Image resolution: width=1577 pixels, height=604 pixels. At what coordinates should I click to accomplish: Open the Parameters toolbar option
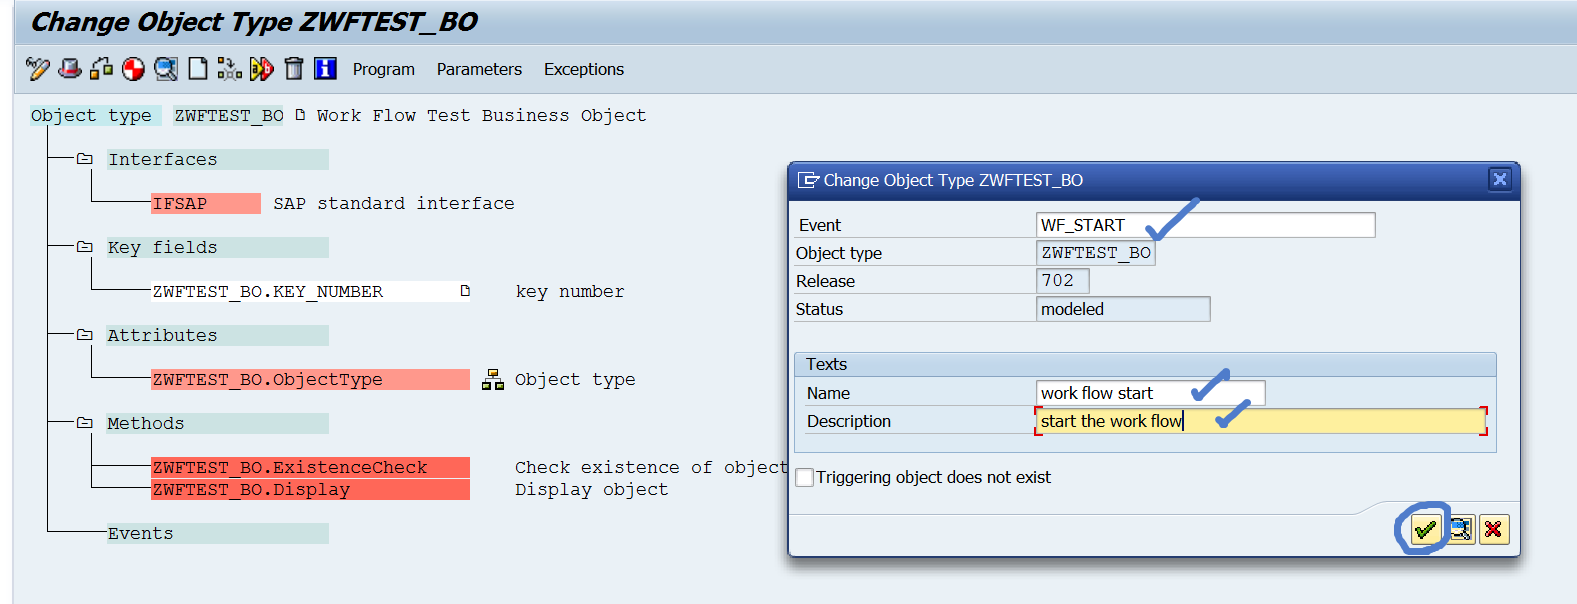(x=479, y=69)
